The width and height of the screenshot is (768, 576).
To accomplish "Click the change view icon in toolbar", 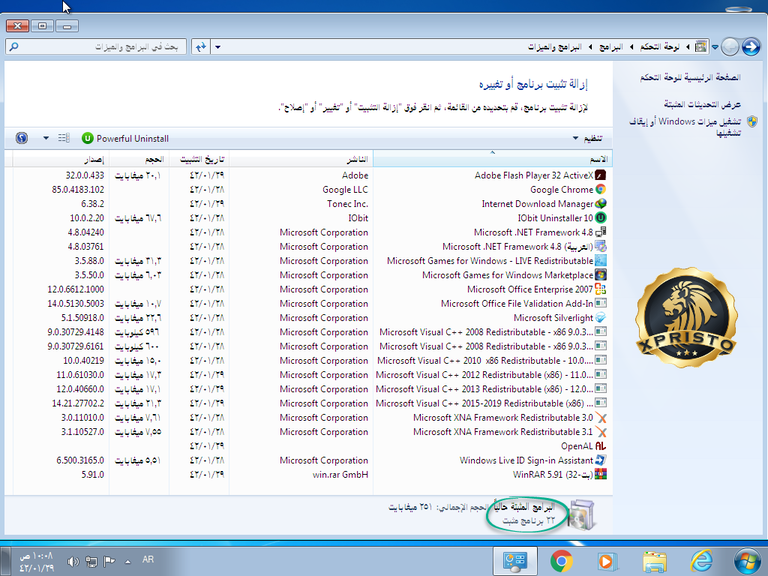I will tap(64, 138).
